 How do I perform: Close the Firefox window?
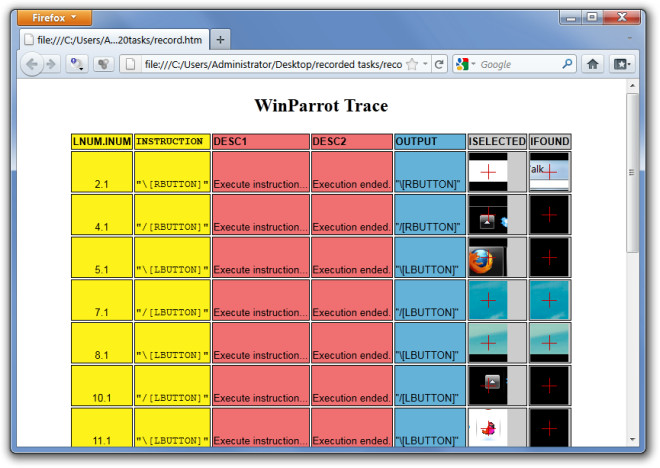(622, 17)
